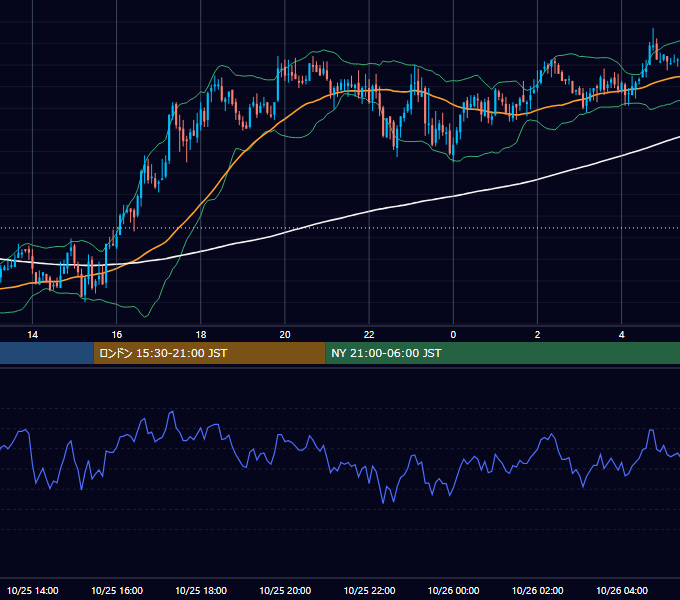Click the 0 hour label on the price chart axis

point(453,335)
